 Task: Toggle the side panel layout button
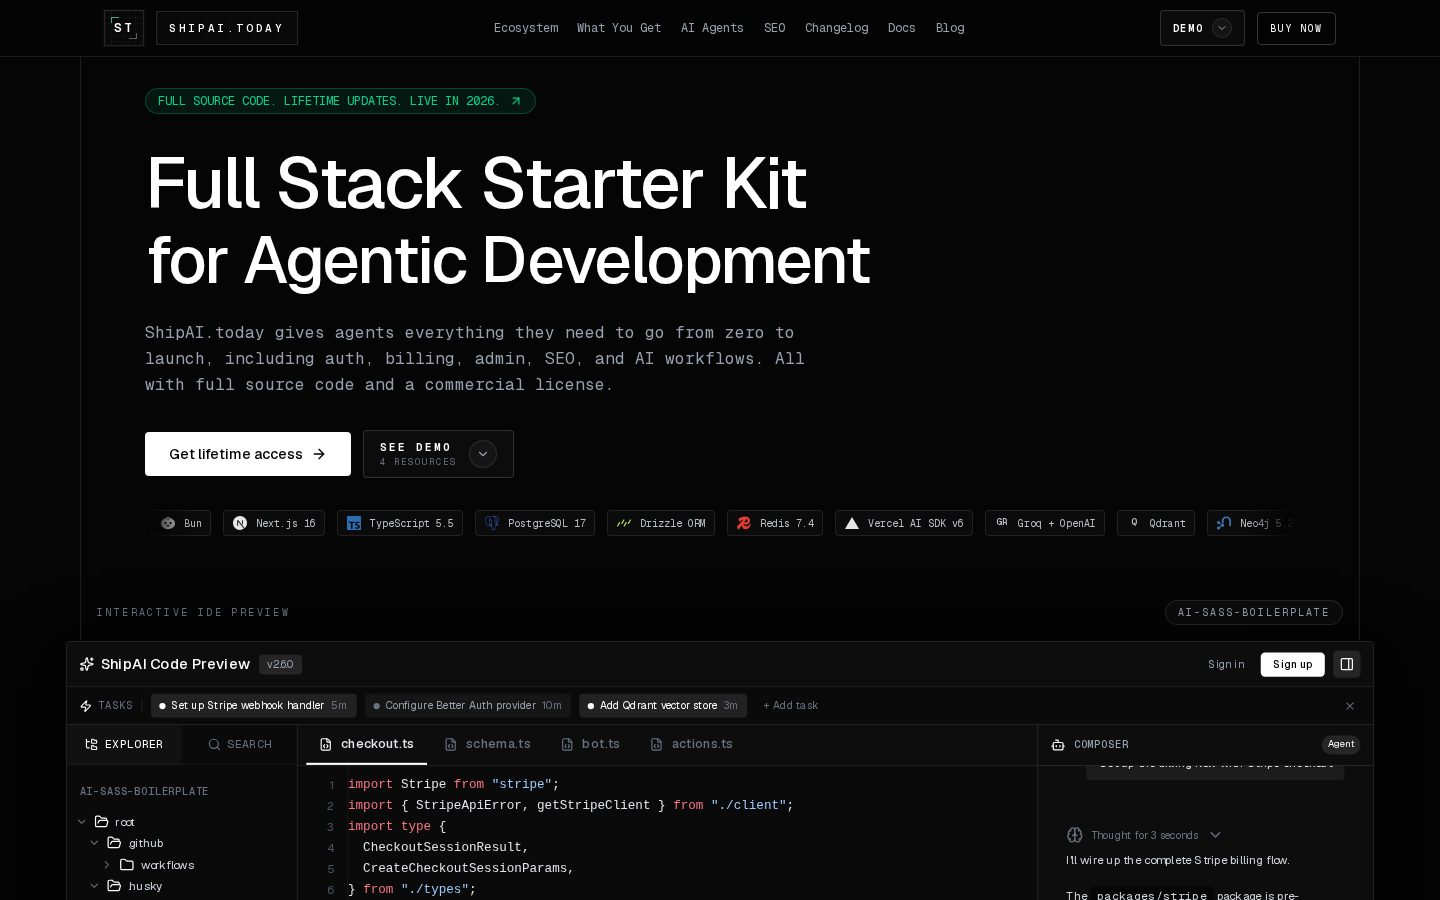click(1347, 664)
